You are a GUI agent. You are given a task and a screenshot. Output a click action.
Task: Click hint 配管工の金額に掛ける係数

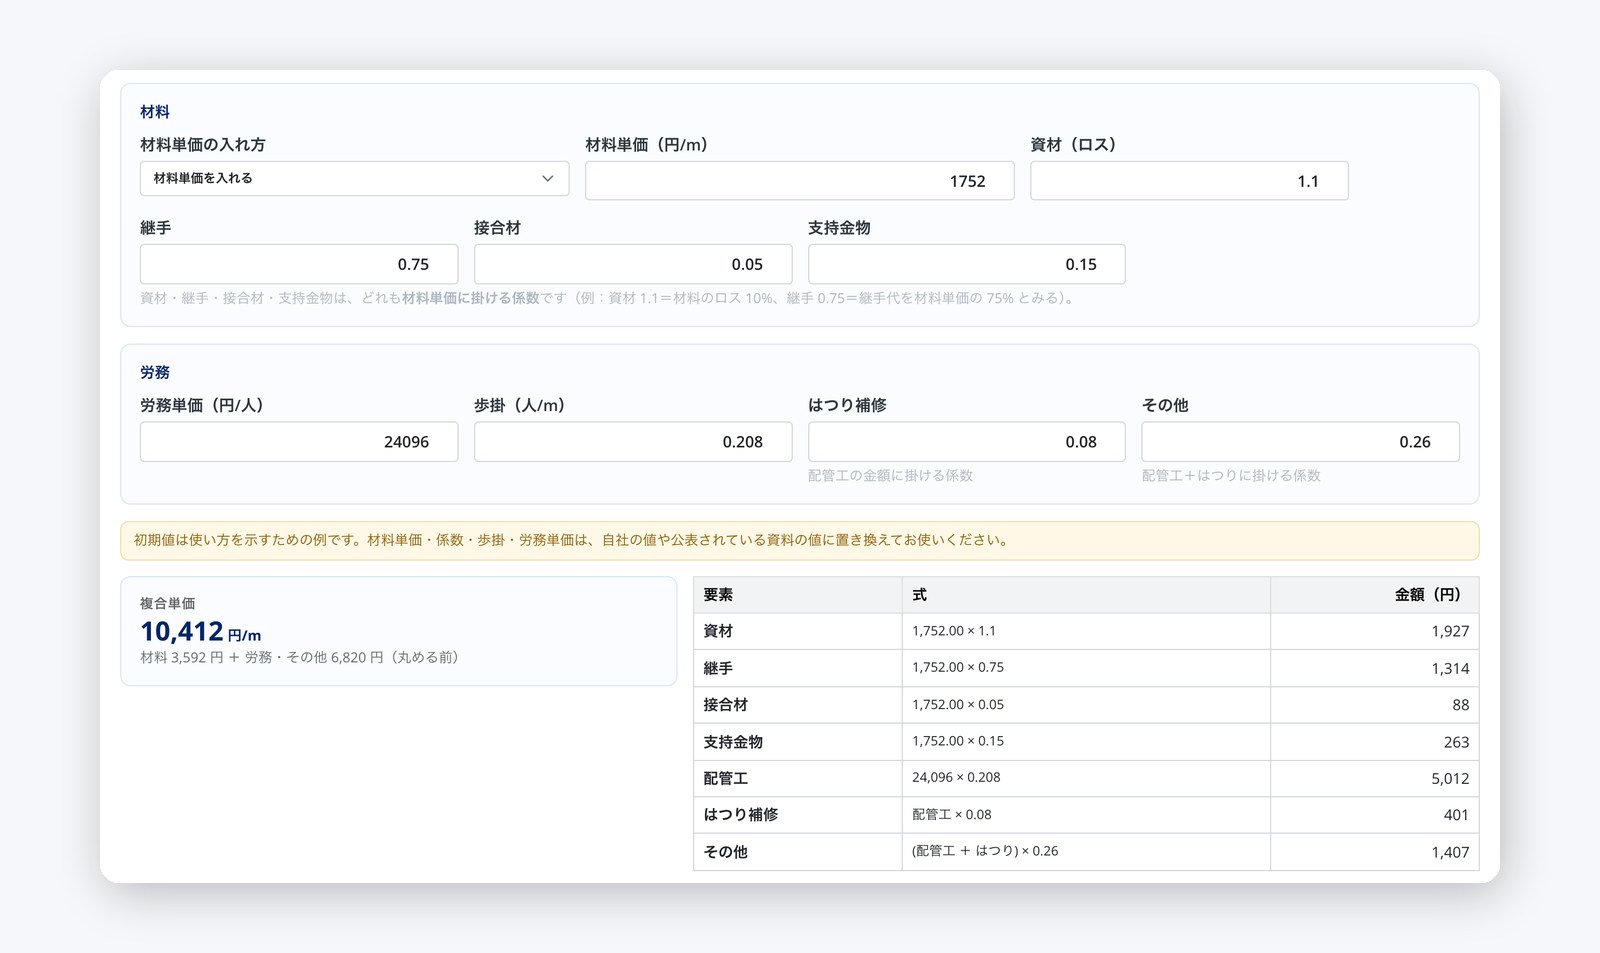(890, 476)
